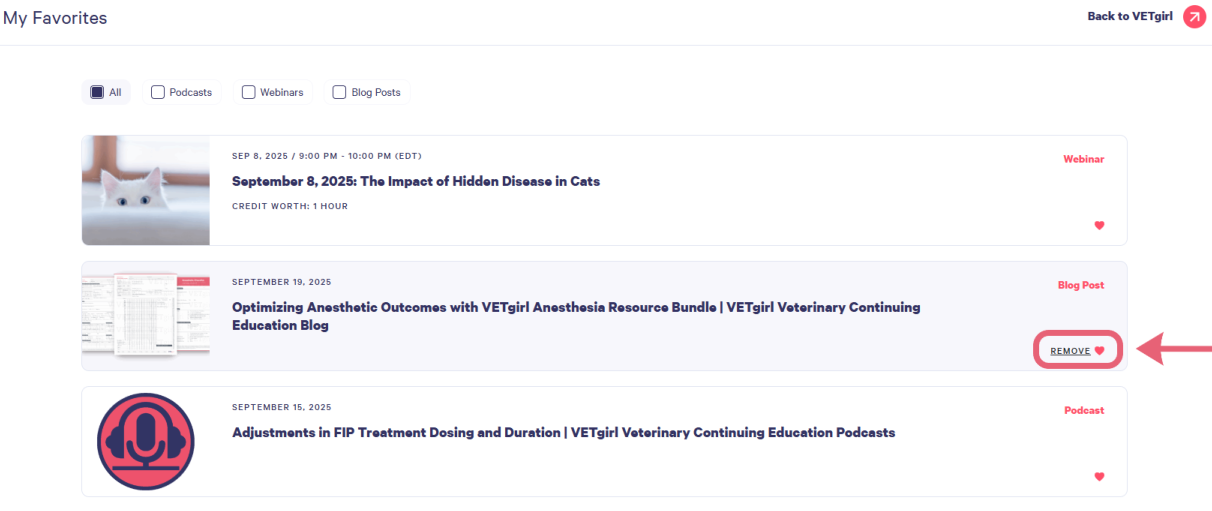Click the heart icon on cat webinar
The height and width of the screenshot is (511, 1212).
[1099, 226]
